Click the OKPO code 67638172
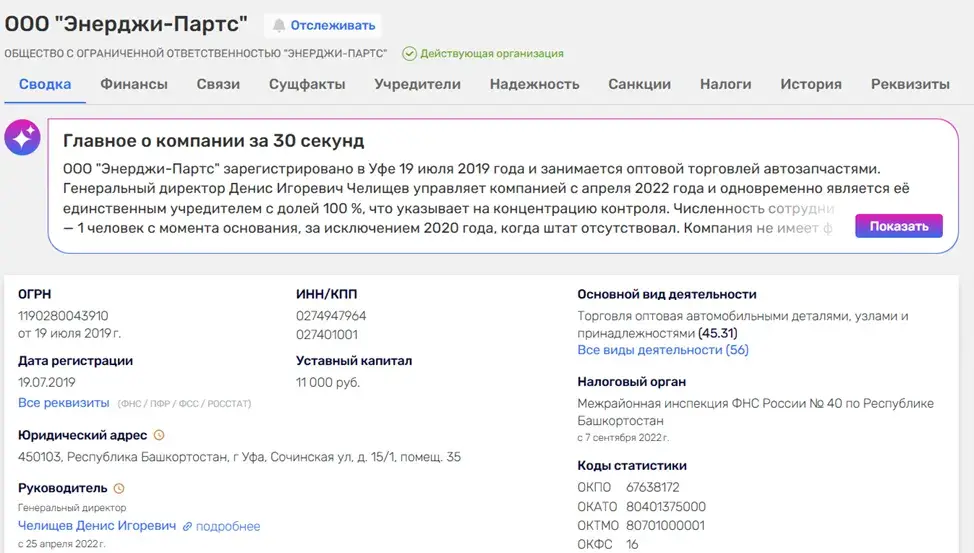This screenshot has width=974, height=553. click(652, 487)
